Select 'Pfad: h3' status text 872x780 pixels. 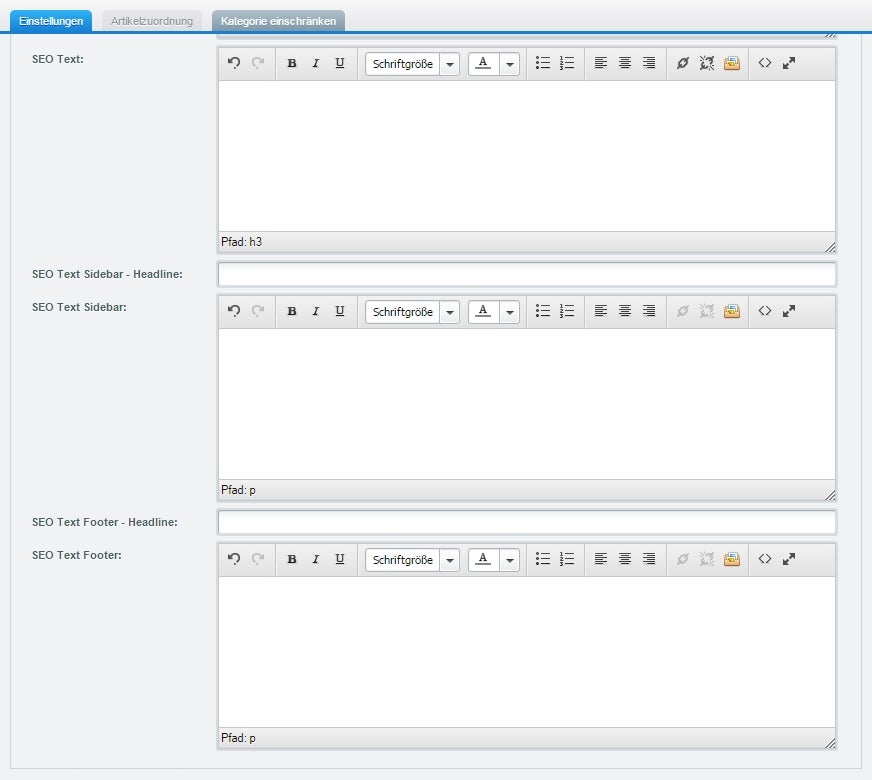coord(241,242)
